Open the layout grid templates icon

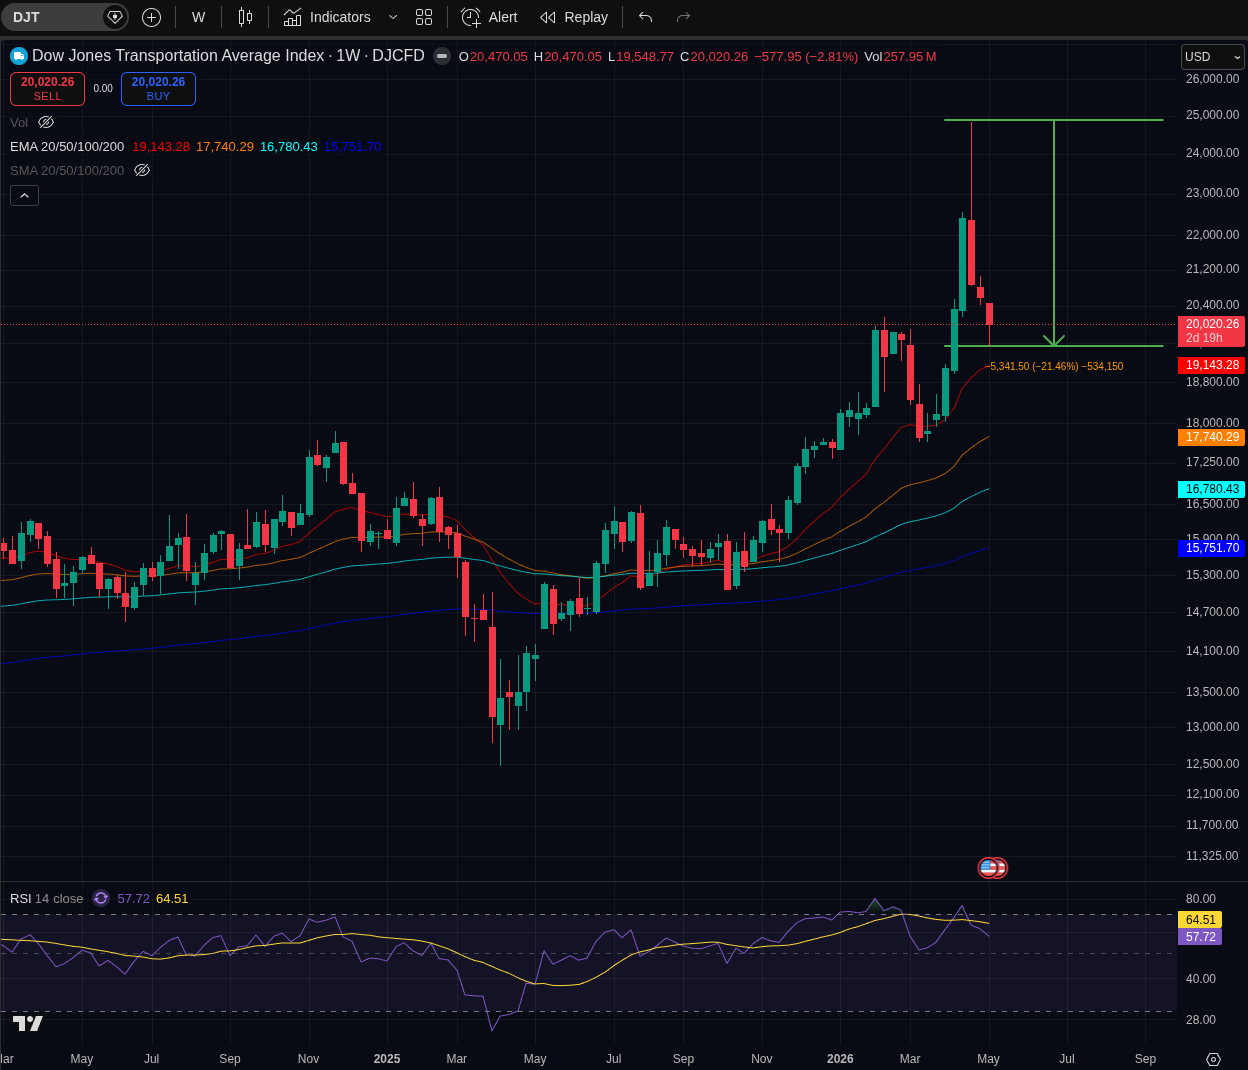(x=424, y=17)
